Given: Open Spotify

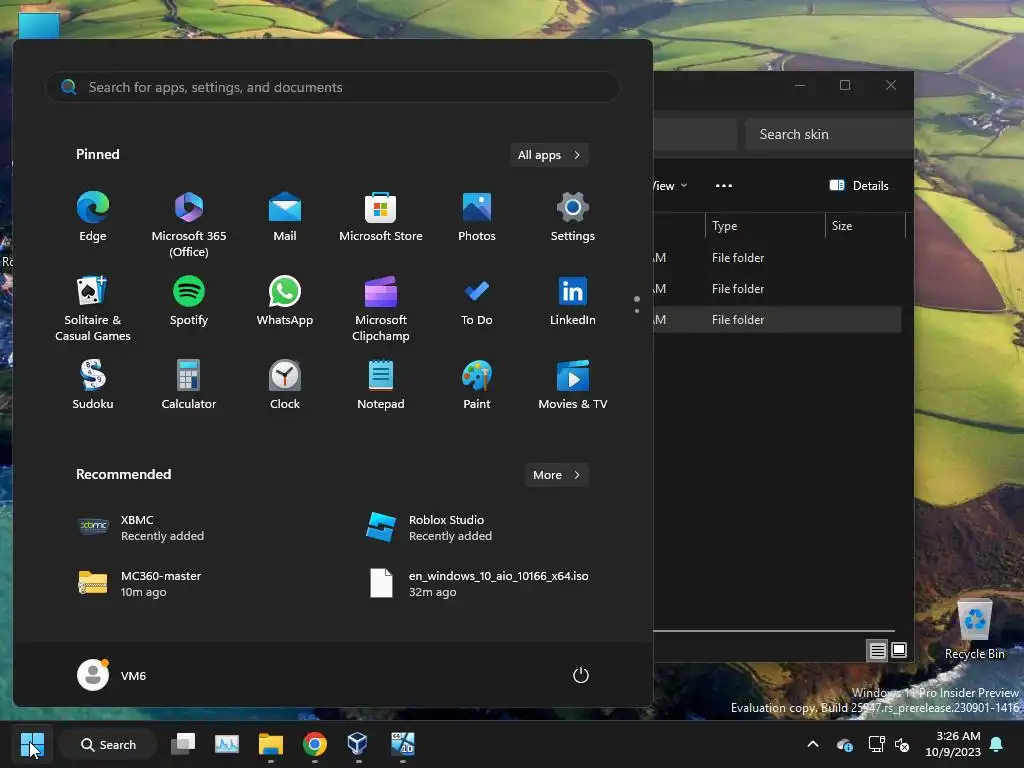Looking at the screenshot, I should point(189,301).
